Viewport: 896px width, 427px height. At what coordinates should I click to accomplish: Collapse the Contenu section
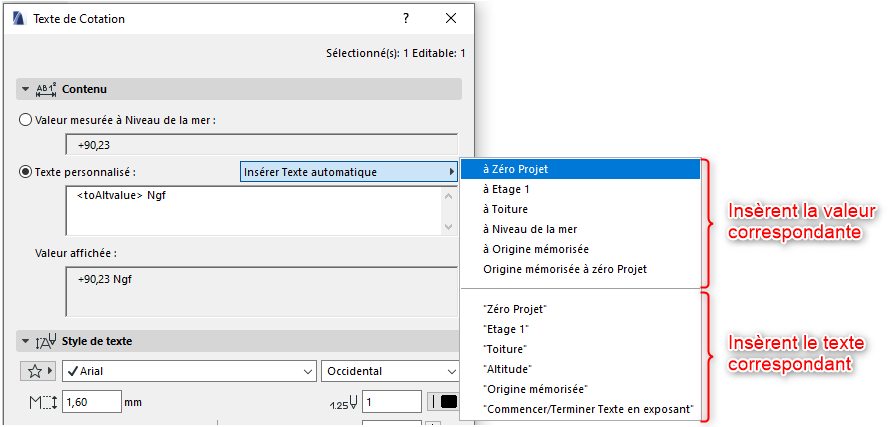pyautogui.click(x=26, y=89)
